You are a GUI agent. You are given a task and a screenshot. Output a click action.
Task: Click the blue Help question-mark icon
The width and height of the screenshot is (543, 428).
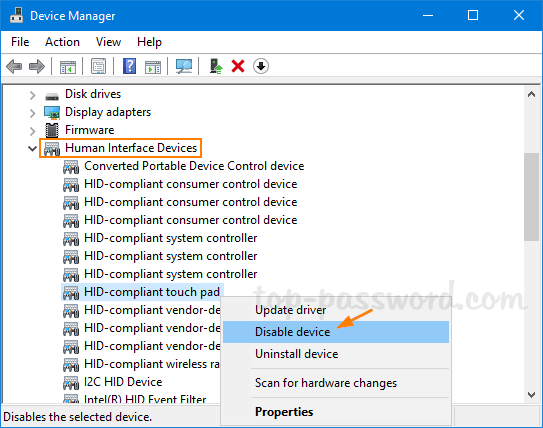coord(130,66)
